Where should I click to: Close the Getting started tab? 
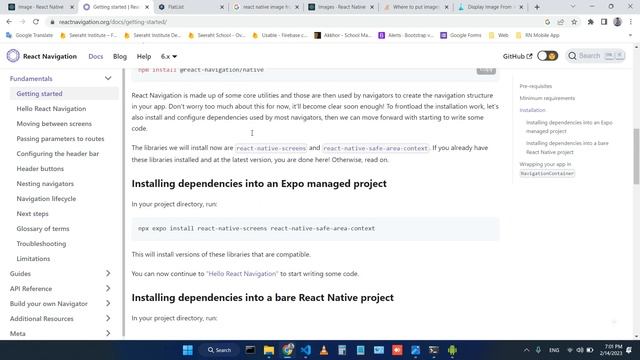[147, 7]
